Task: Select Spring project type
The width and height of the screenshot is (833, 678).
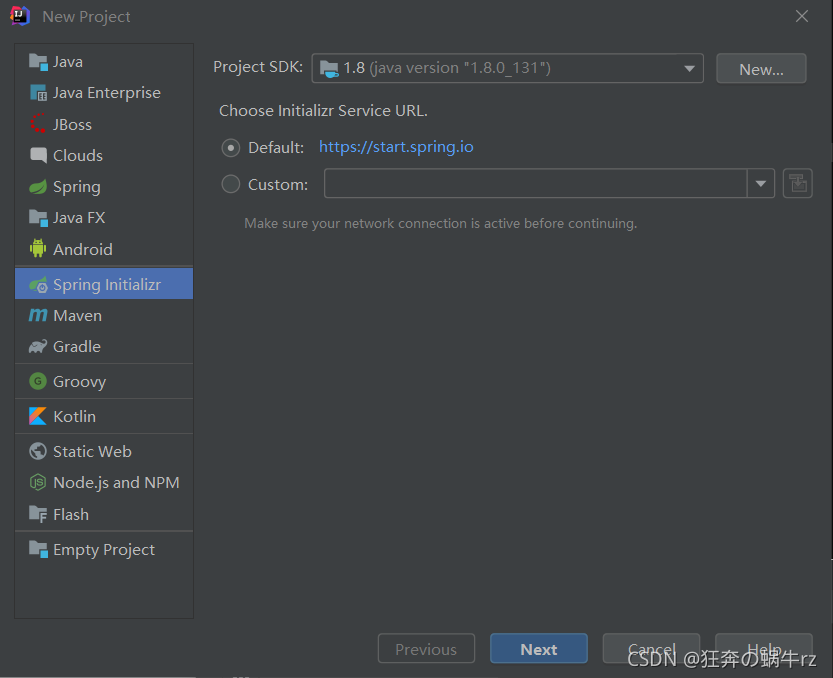Action: pyautogui.click(x=104, y=187)
